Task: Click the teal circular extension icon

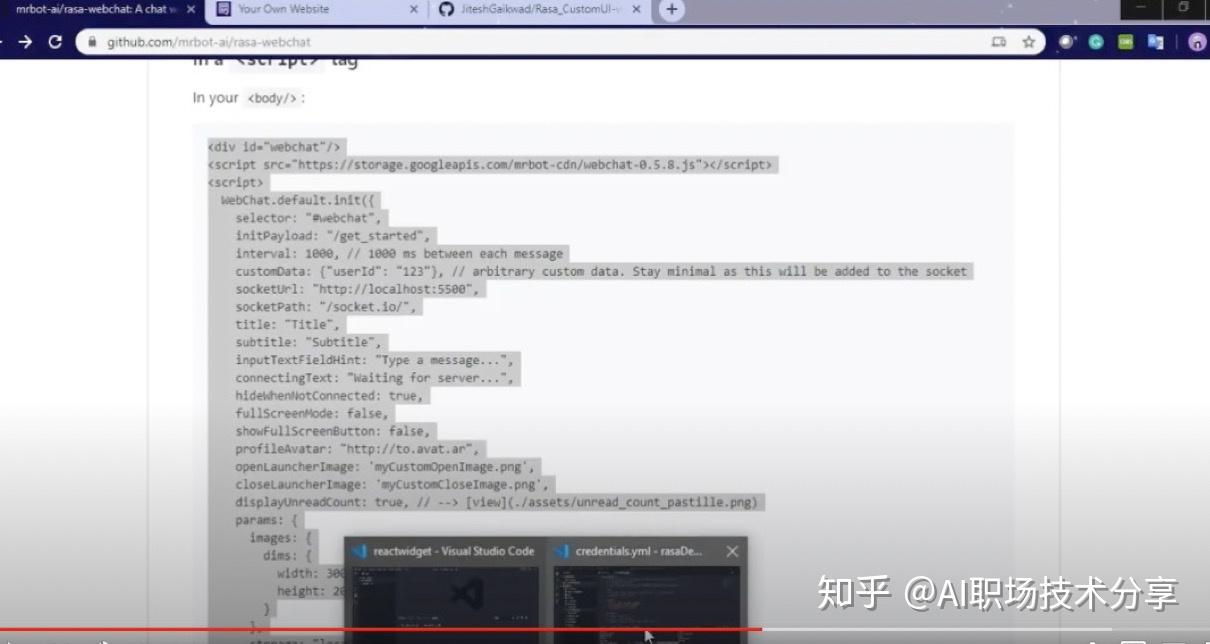Action: (1097, 43)
